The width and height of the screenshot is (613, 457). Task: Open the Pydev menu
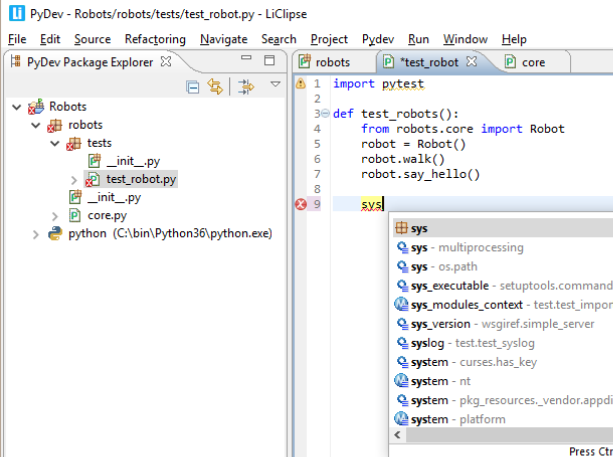click(378, 39)
